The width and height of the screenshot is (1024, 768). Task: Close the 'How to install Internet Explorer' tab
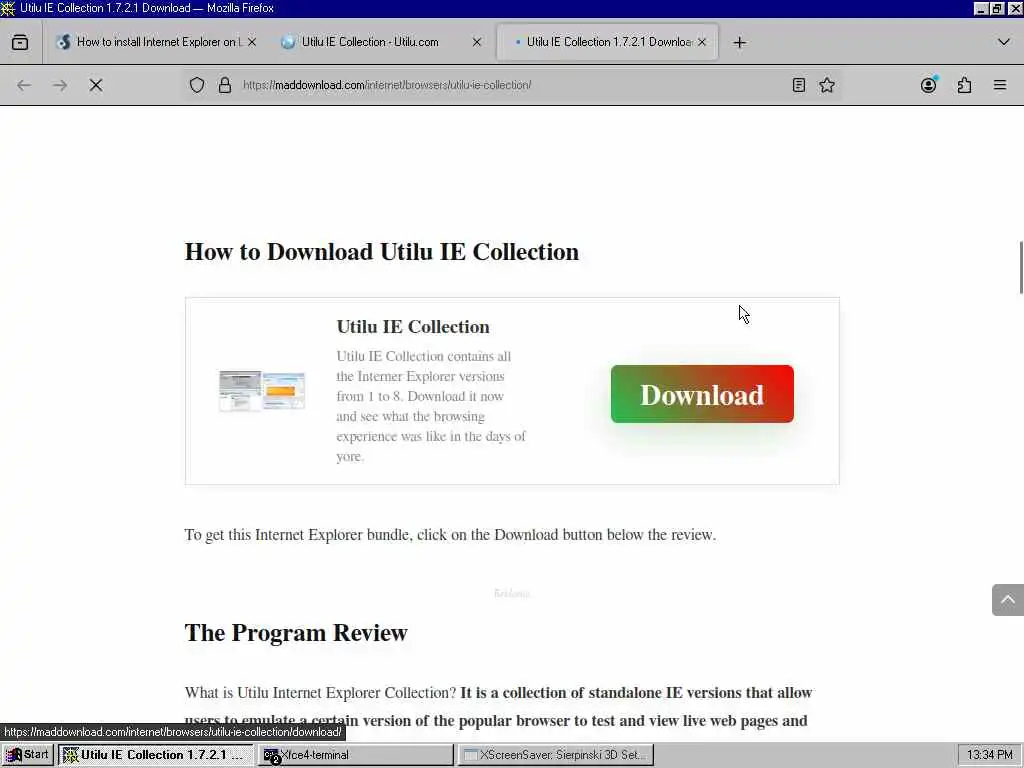point(252,42)
